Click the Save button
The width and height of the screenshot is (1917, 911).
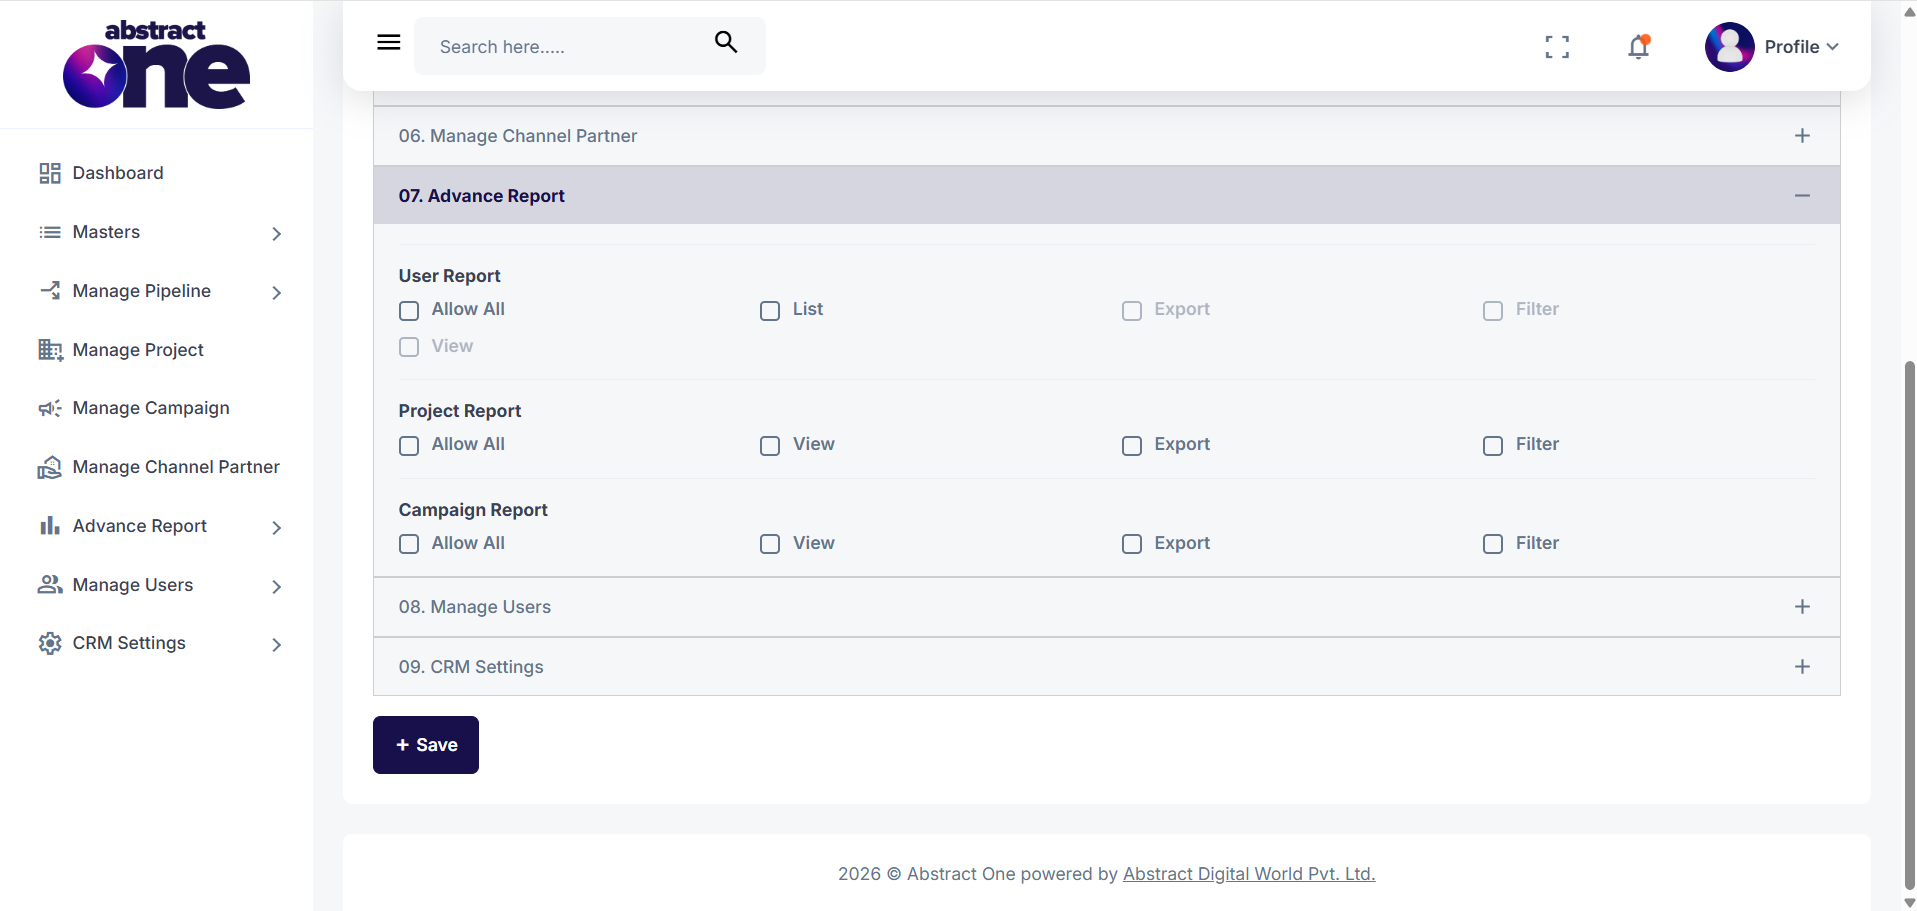point(426,745)
